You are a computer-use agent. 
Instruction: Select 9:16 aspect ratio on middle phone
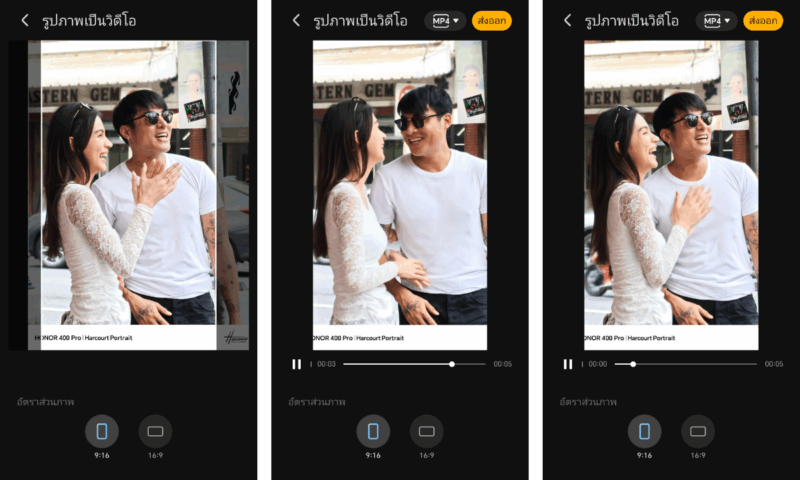[x=373, y=431]
